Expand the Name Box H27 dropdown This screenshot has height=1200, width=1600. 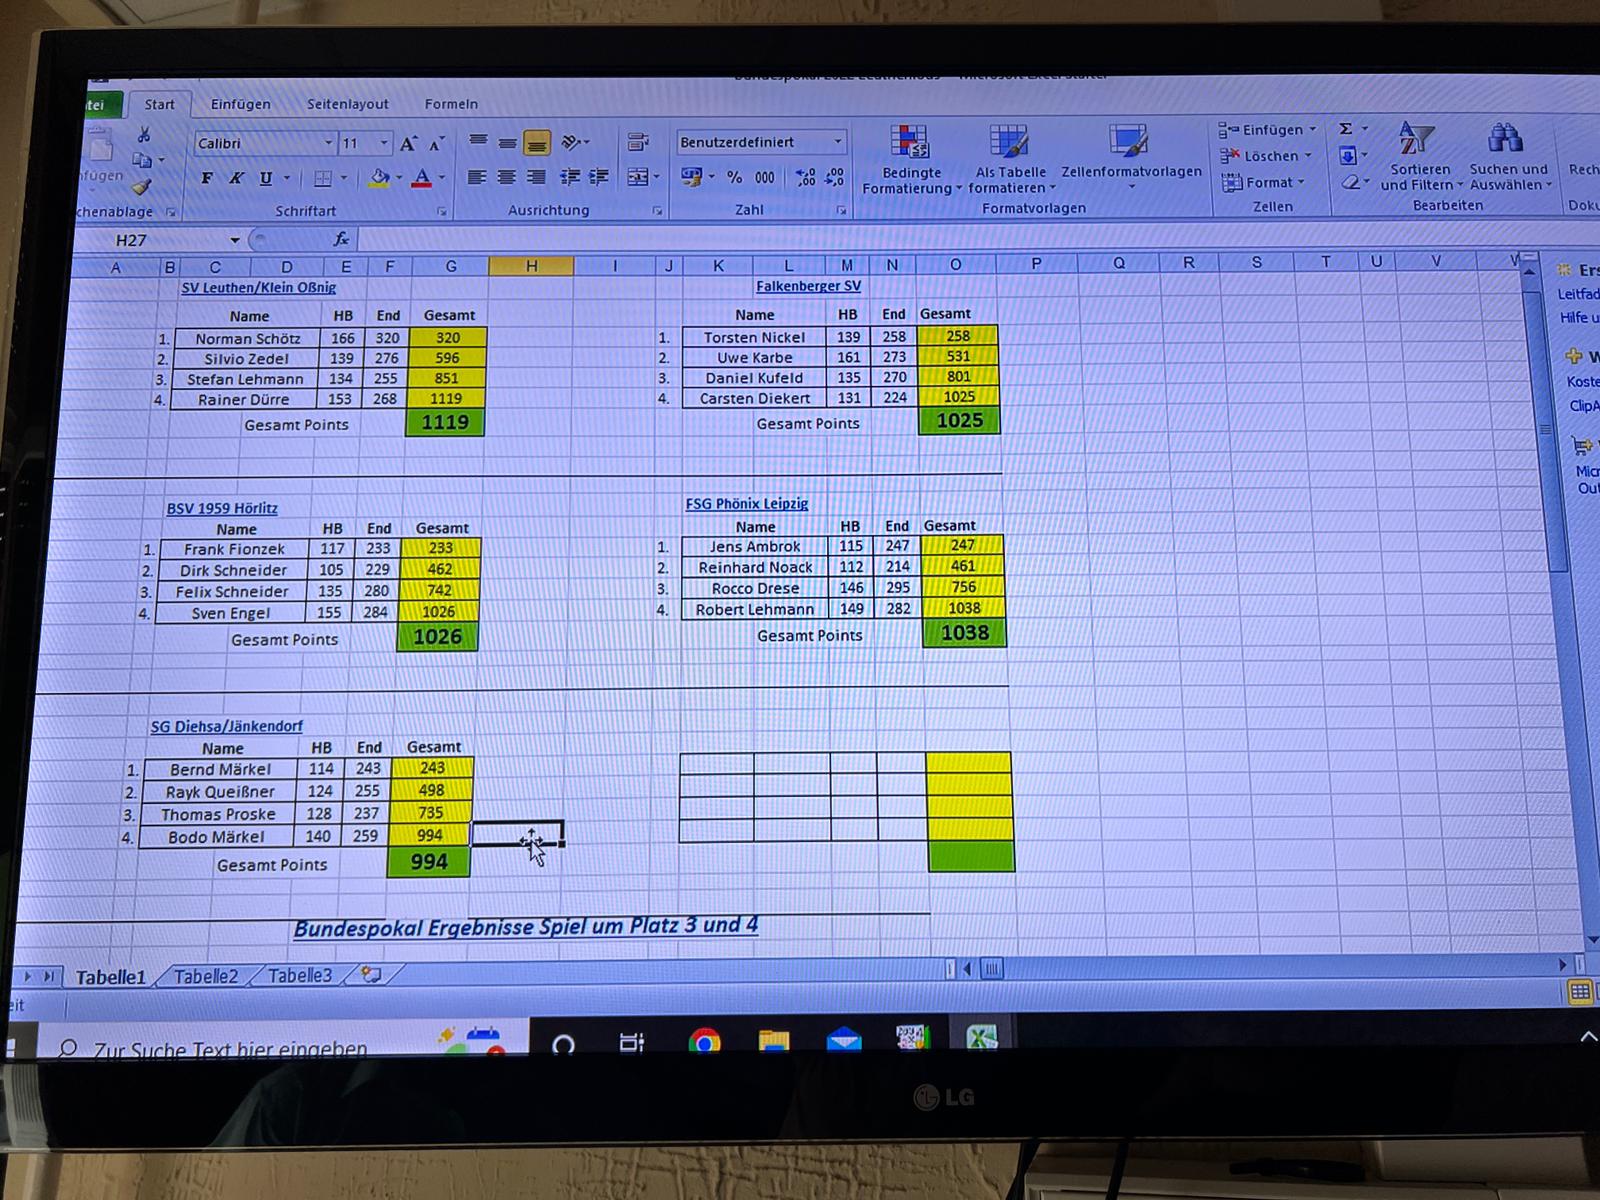pyautogui.click(x=235, y=240)
